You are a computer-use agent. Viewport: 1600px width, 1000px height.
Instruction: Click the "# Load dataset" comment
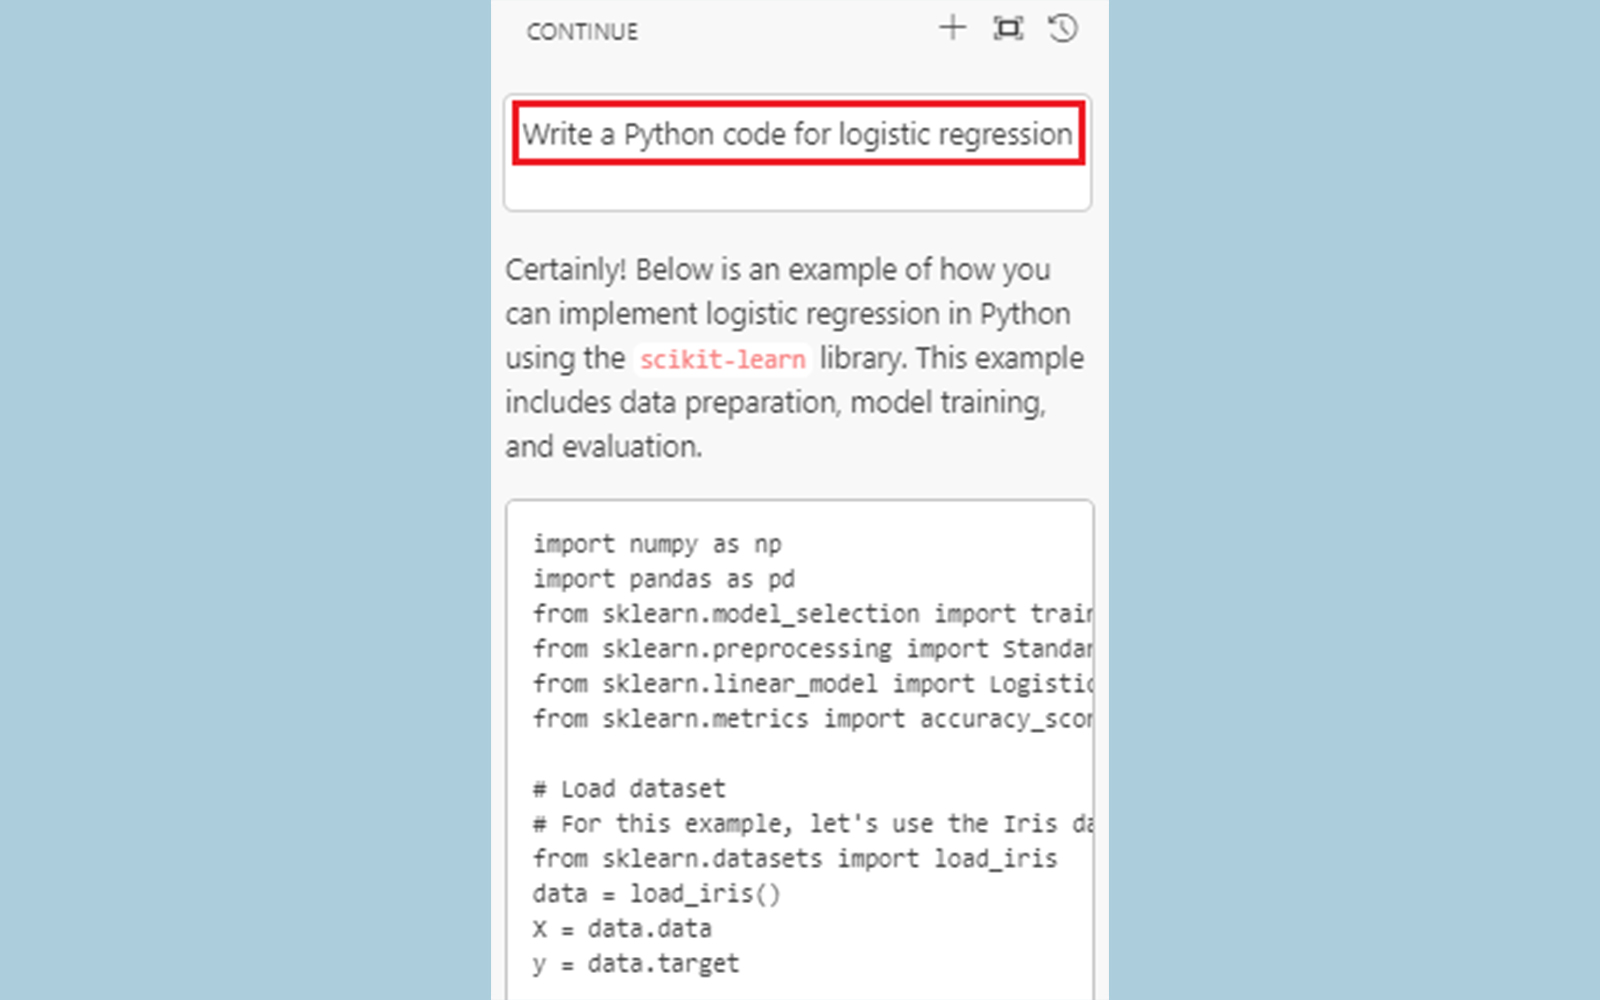click(629, 789)
